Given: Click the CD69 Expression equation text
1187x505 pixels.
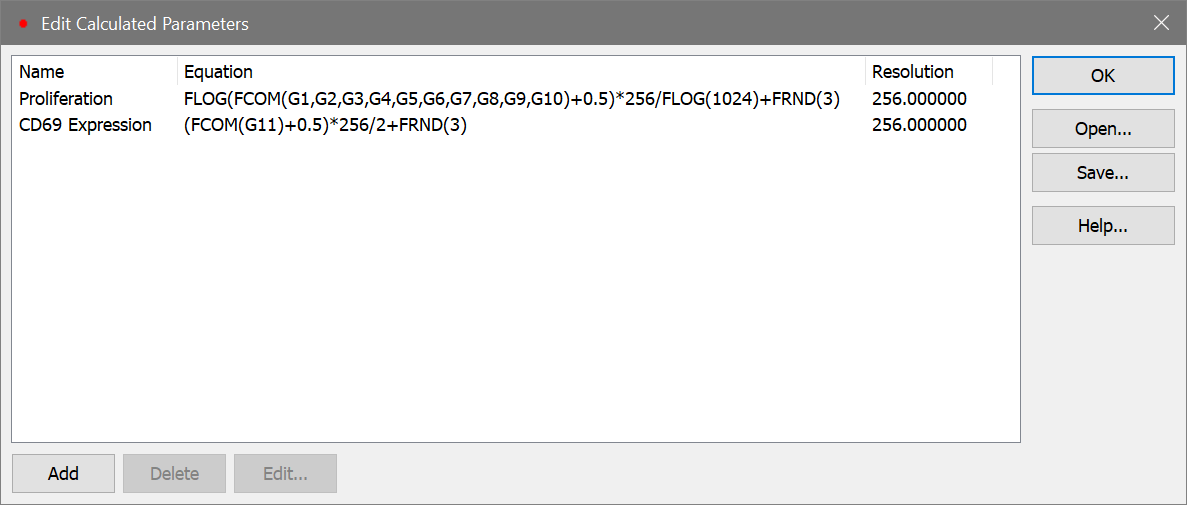Looking at the screenshot, I should click(x=326, y=125).
